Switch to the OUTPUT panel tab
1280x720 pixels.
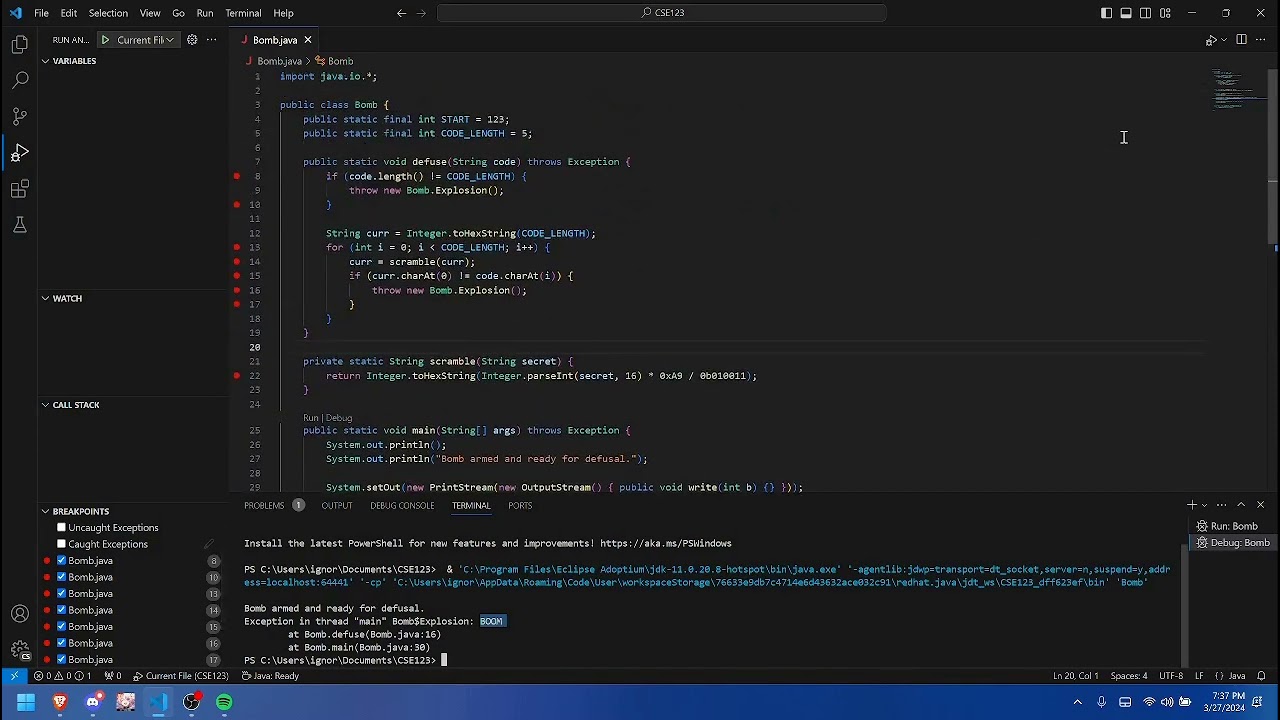coord(337,506)
